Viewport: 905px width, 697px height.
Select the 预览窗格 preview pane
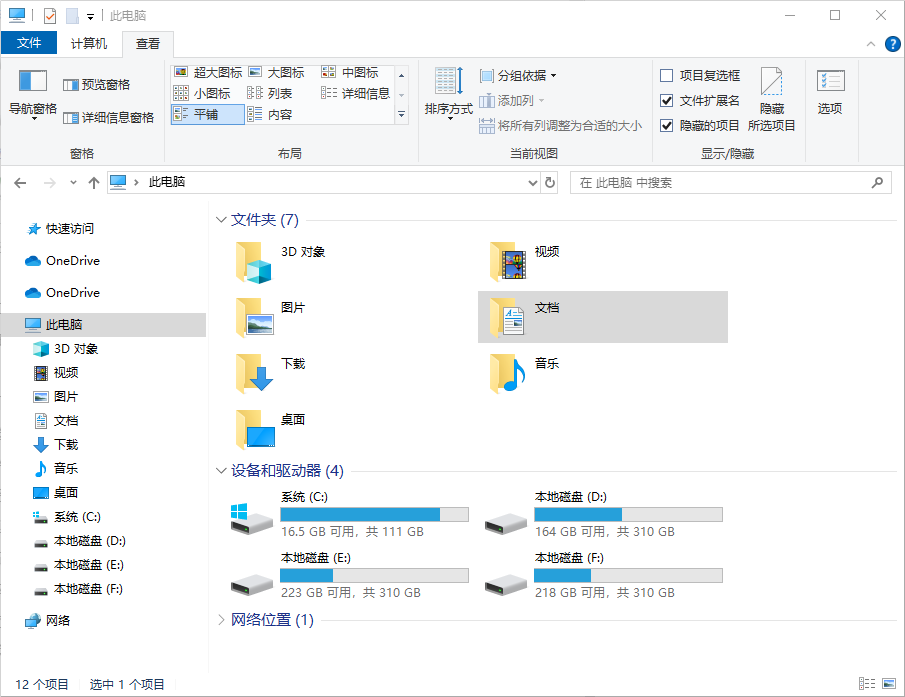[103, 83]
